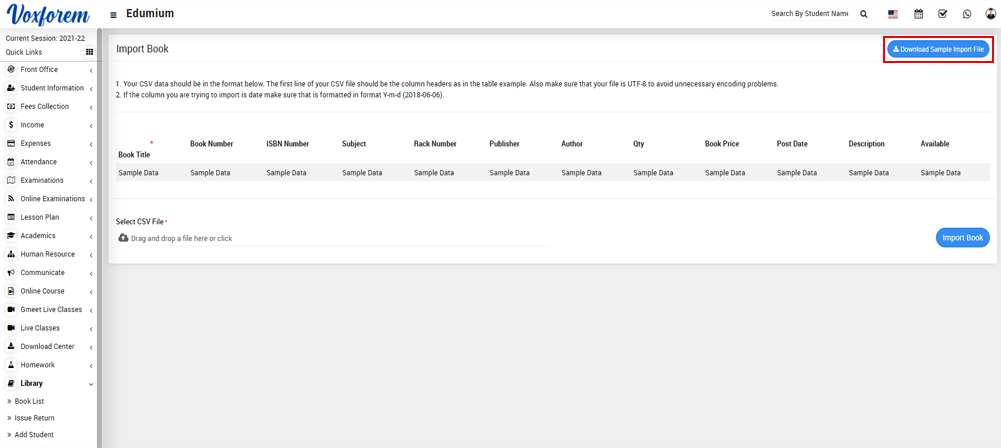Open the Quick Links grid icon
Image resolution: width=1001 pixels, height=448 pixels.
tap(89, 52)
